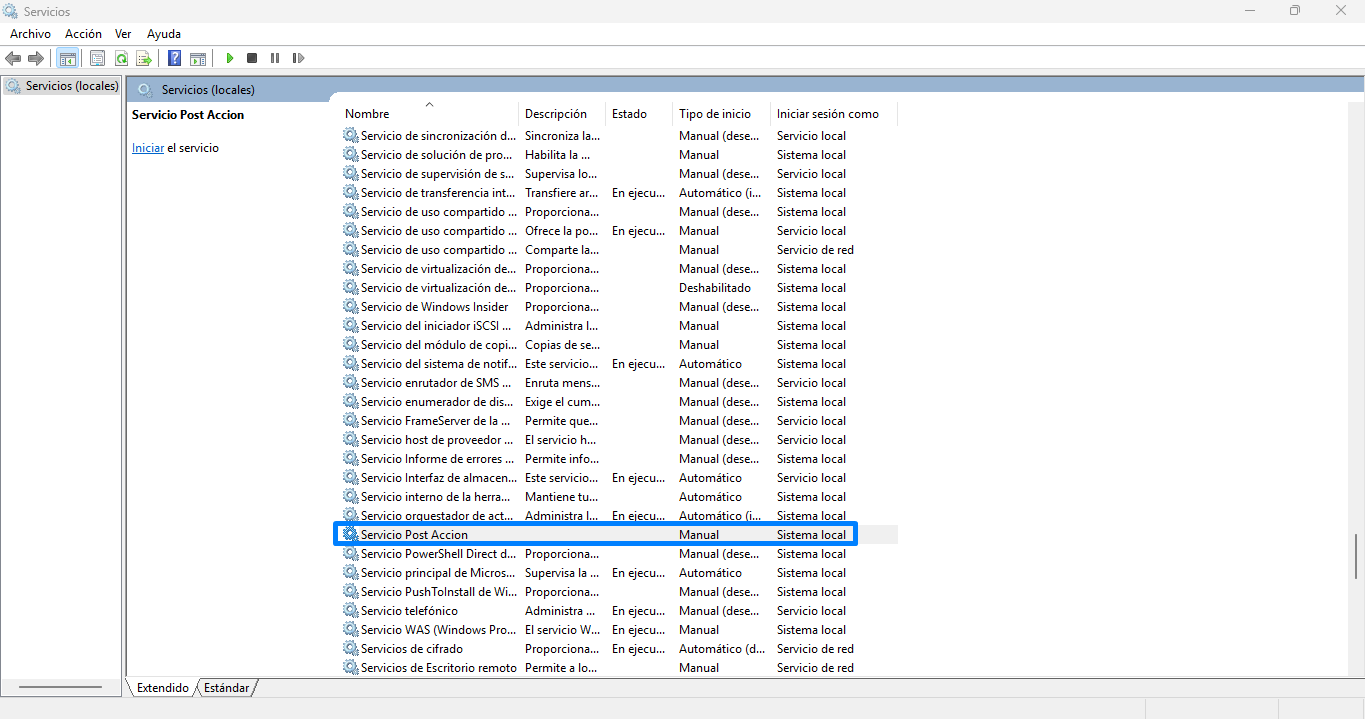The image size is (1365, 719).
Task: Click the blue Help question mark icon
Action: coord(174,58)
